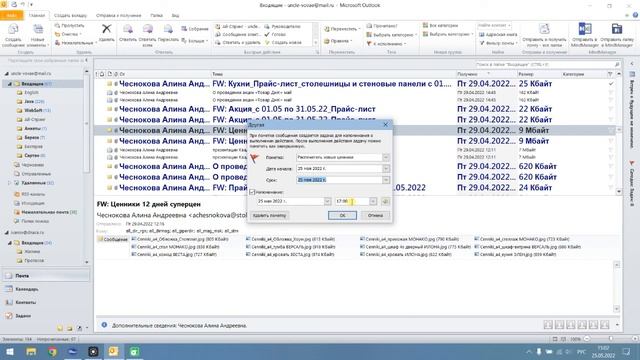Screen dimensions: 640x360
Task: Open Tasks (Задачи) in the navigation pane
Action: [x=46, y=316]
